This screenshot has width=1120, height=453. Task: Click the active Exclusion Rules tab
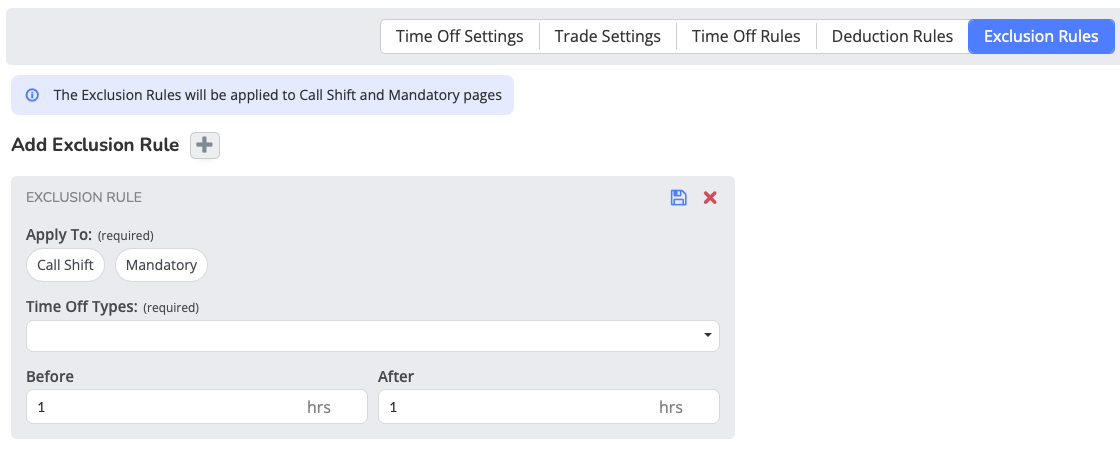pyautogui.click(x=1041, y=36)
